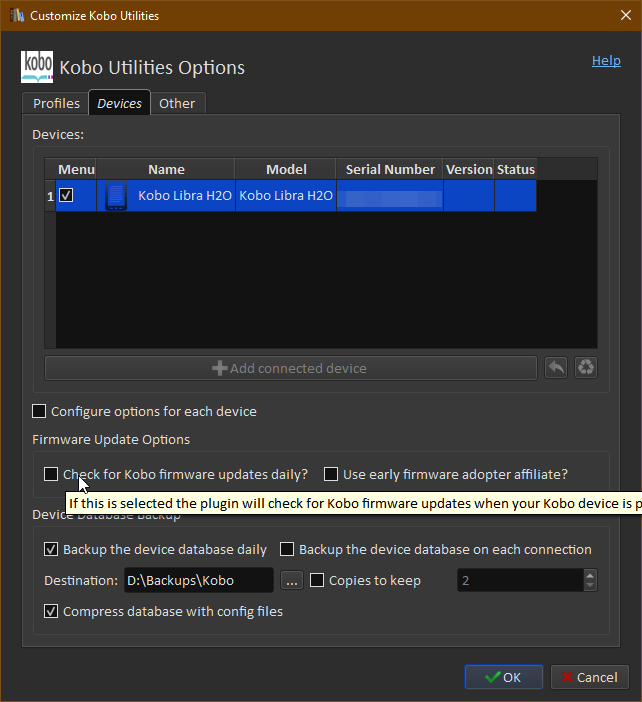This screenshot has height=702, width=642.
Task: Click the Copies to keep number field
Action: (x=521, y=580)
